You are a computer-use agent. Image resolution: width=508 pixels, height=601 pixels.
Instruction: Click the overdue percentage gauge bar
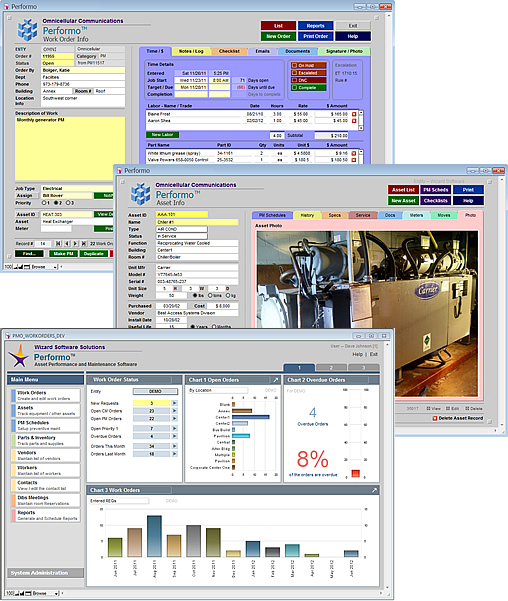tap(355, 473)
